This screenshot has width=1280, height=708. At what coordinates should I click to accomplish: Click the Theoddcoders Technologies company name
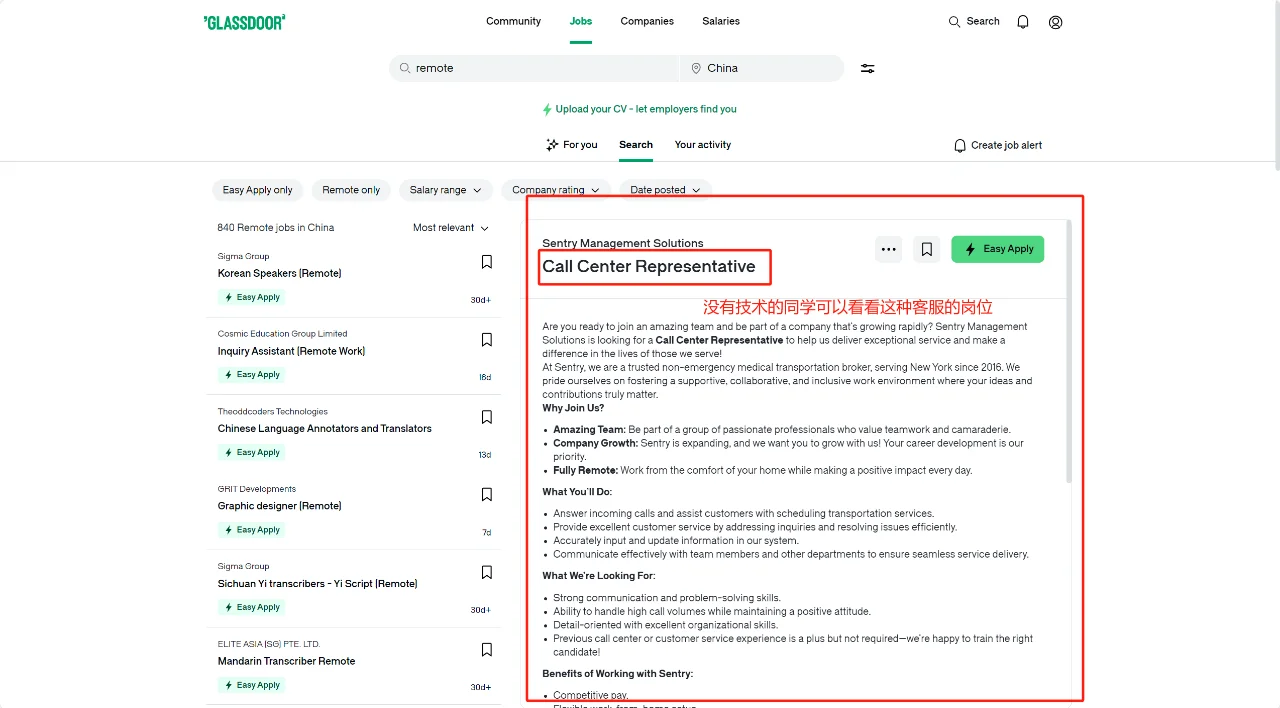coord(273,412)
